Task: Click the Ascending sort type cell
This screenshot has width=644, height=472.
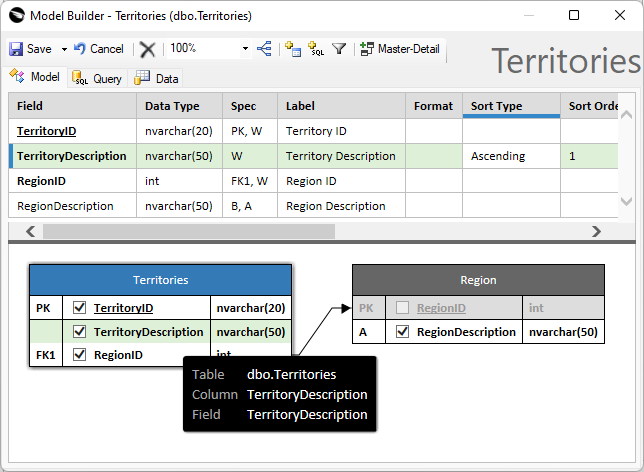Action: tap(511, 156)
